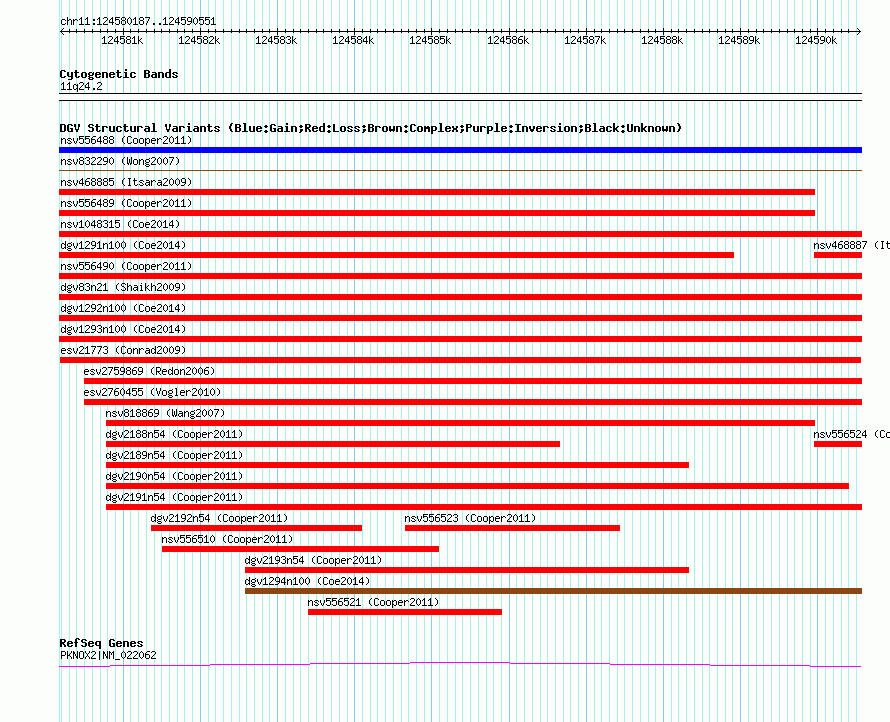Open nsv556488 (Cooper2011) label

click(x=126, y=140)
